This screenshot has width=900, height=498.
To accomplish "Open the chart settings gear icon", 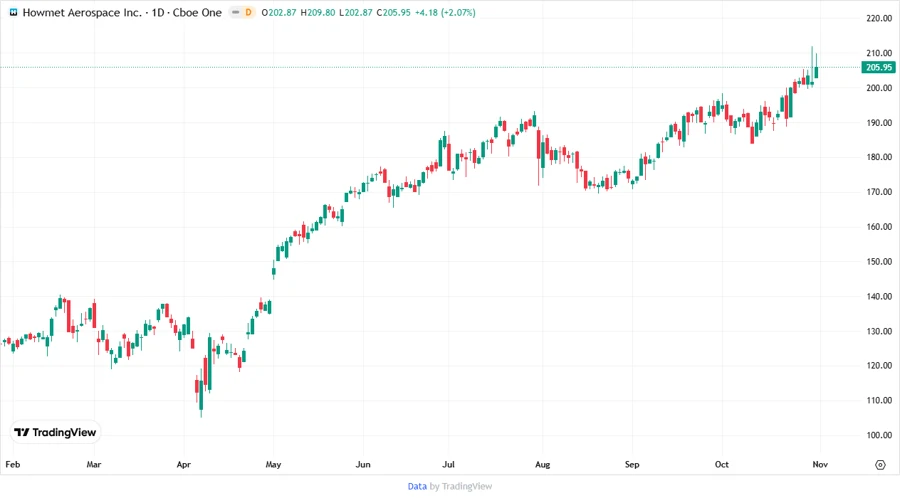I will click(x=880, y=465).
